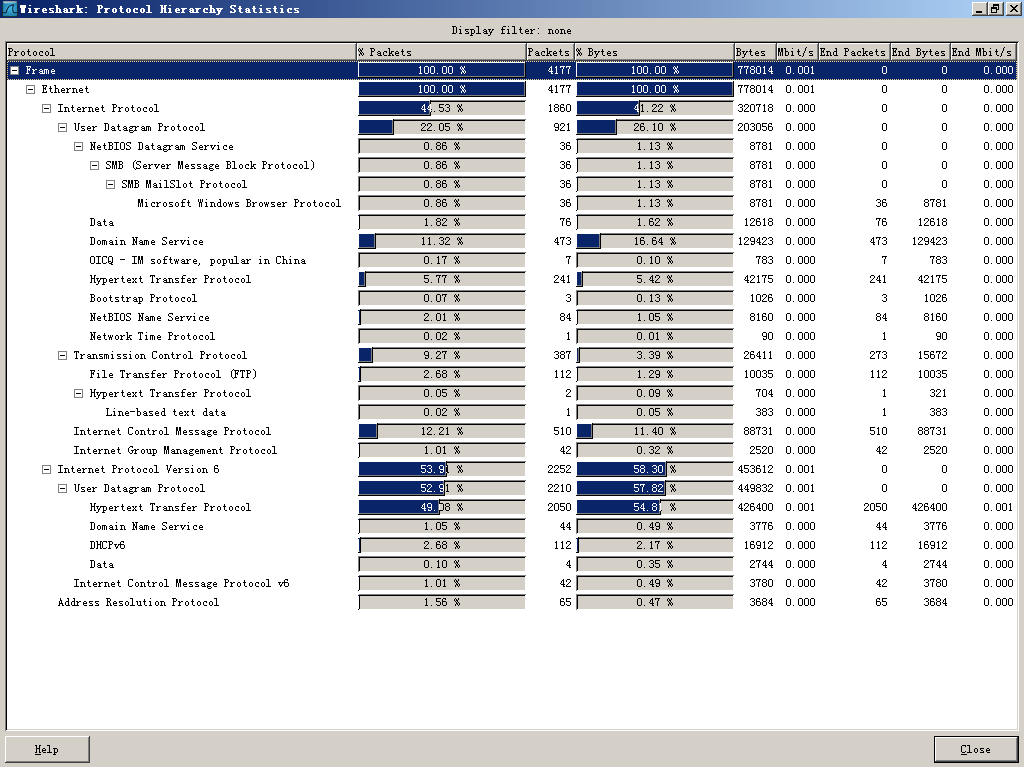Click the 129423 bytes cell for DNS
The width and height of the screenshot is (1024, 768).
(x=755, y=242)
